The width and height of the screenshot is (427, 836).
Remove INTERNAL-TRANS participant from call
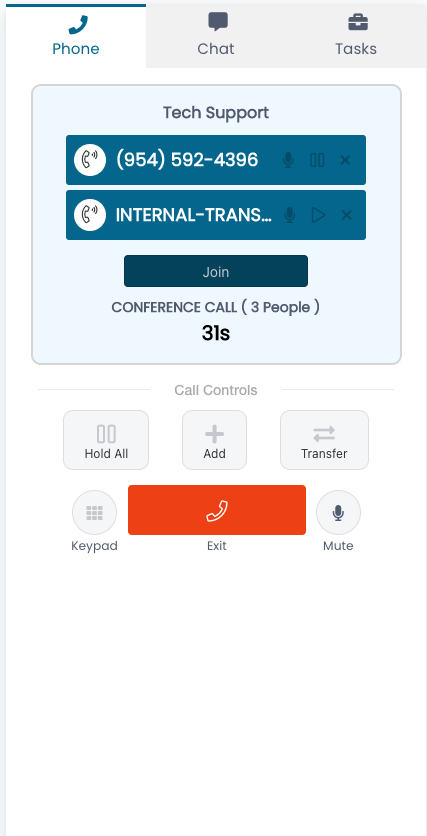(347, 215)
